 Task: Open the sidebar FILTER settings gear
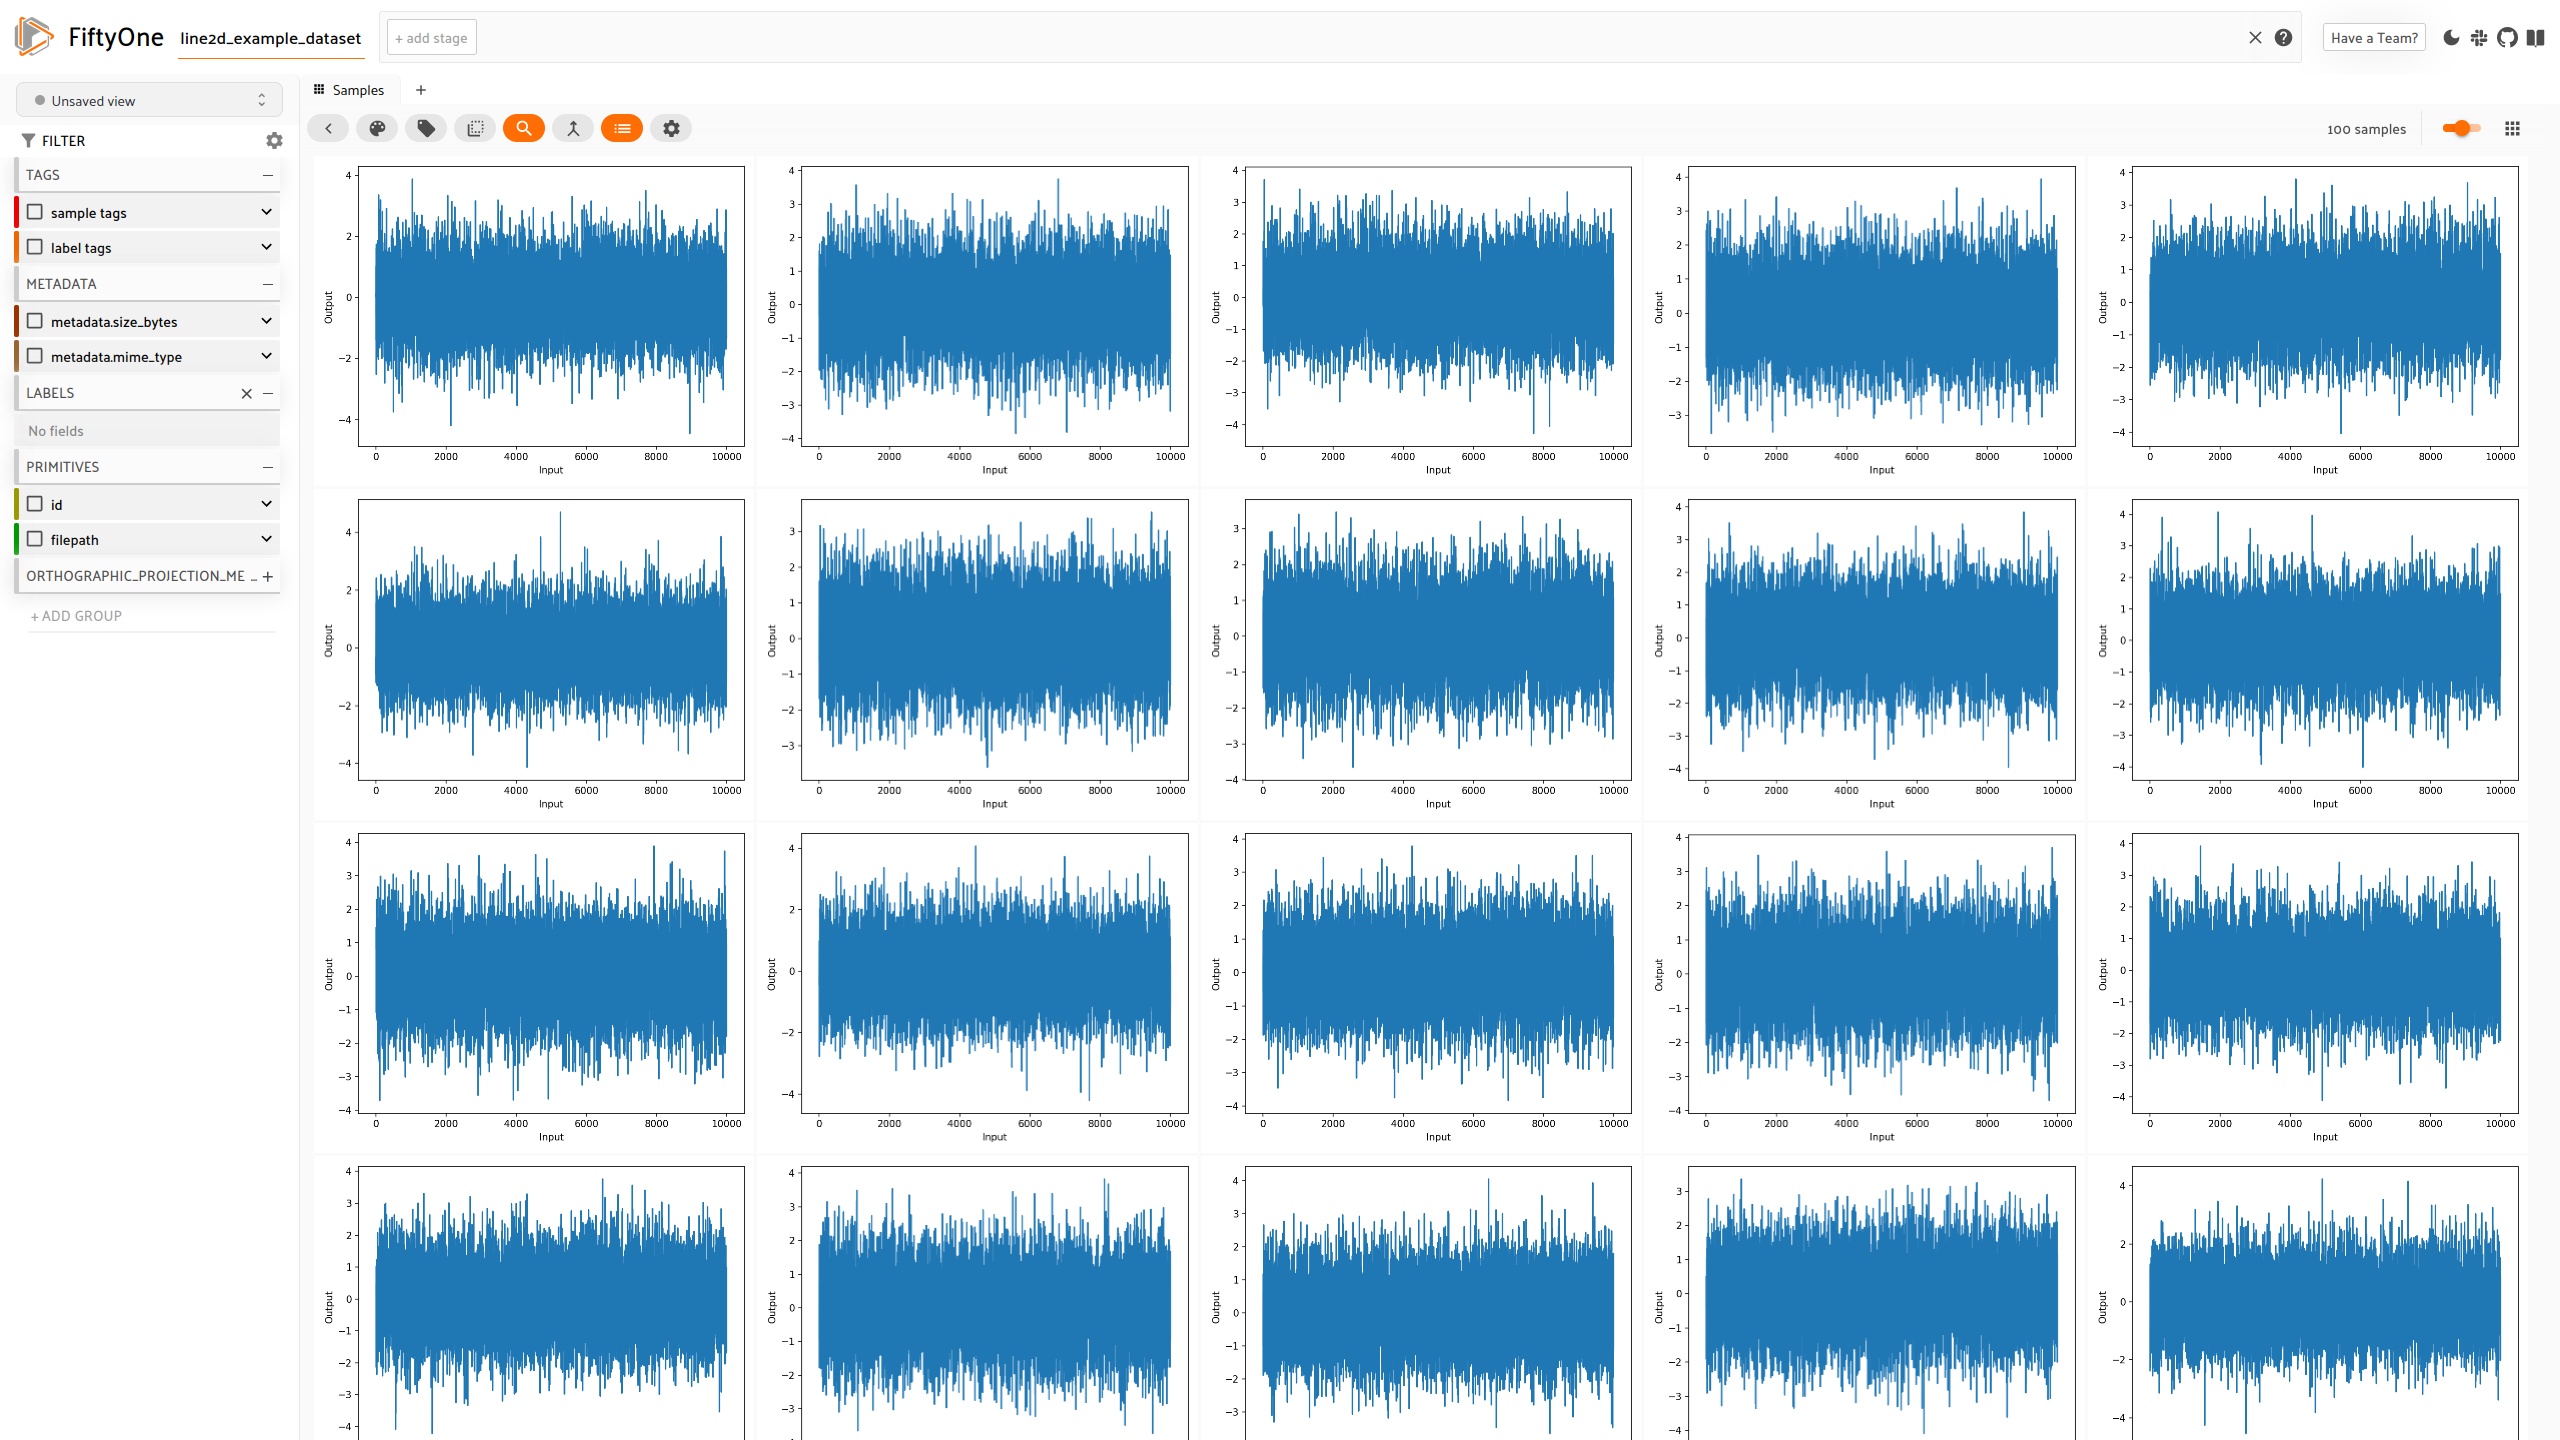coord(274,141)
